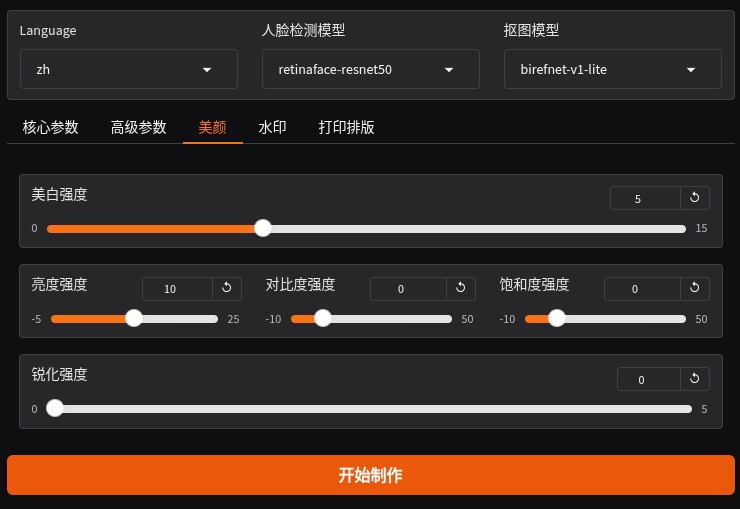Click the 锐化强度 slider handle

pyautogui.click(x=55, y=408)
